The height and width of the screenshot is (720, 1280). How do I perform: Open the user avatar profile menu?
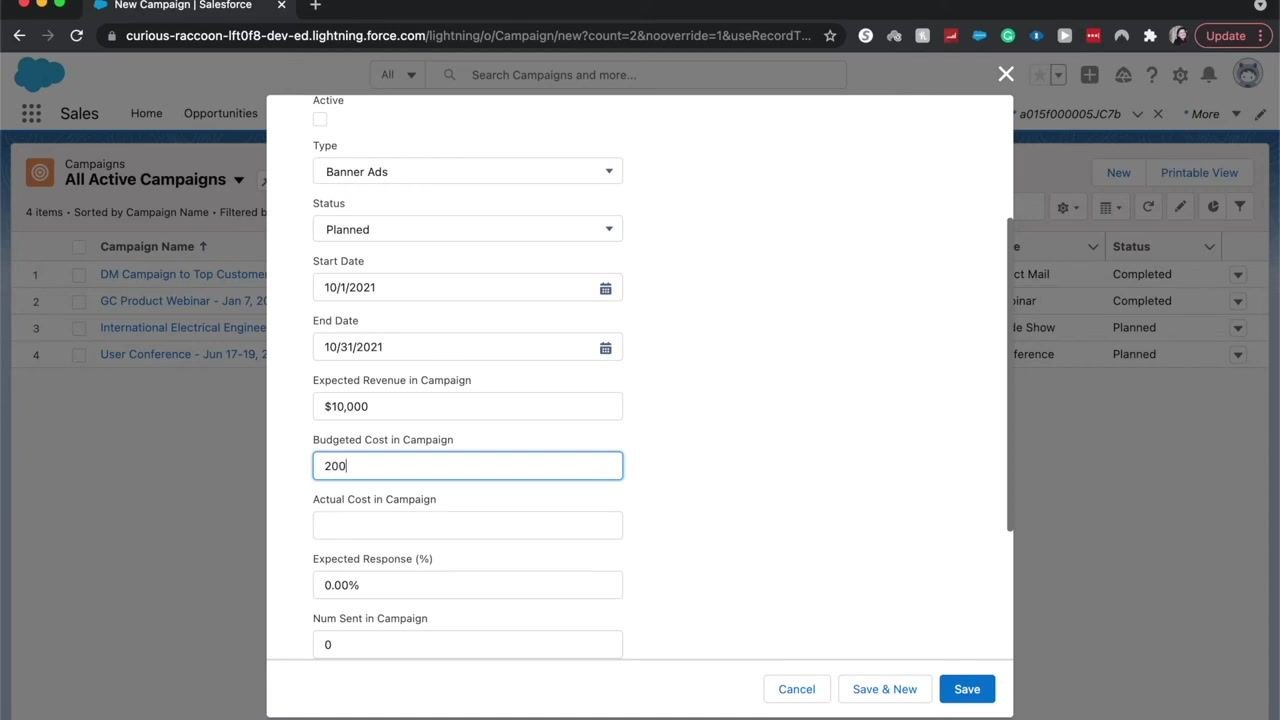(x=1247, y=74)
